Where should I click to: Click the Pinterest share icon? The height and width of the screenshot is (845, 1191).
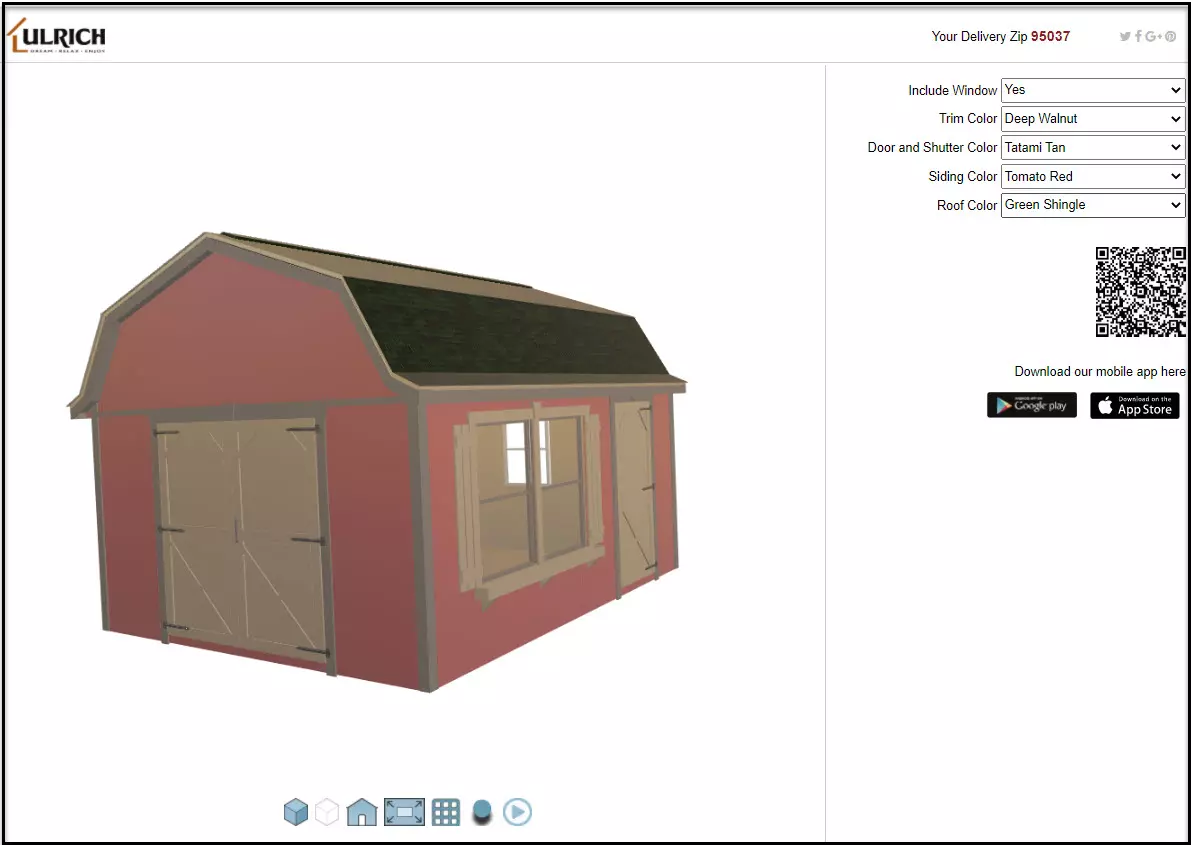[1170, 37]
